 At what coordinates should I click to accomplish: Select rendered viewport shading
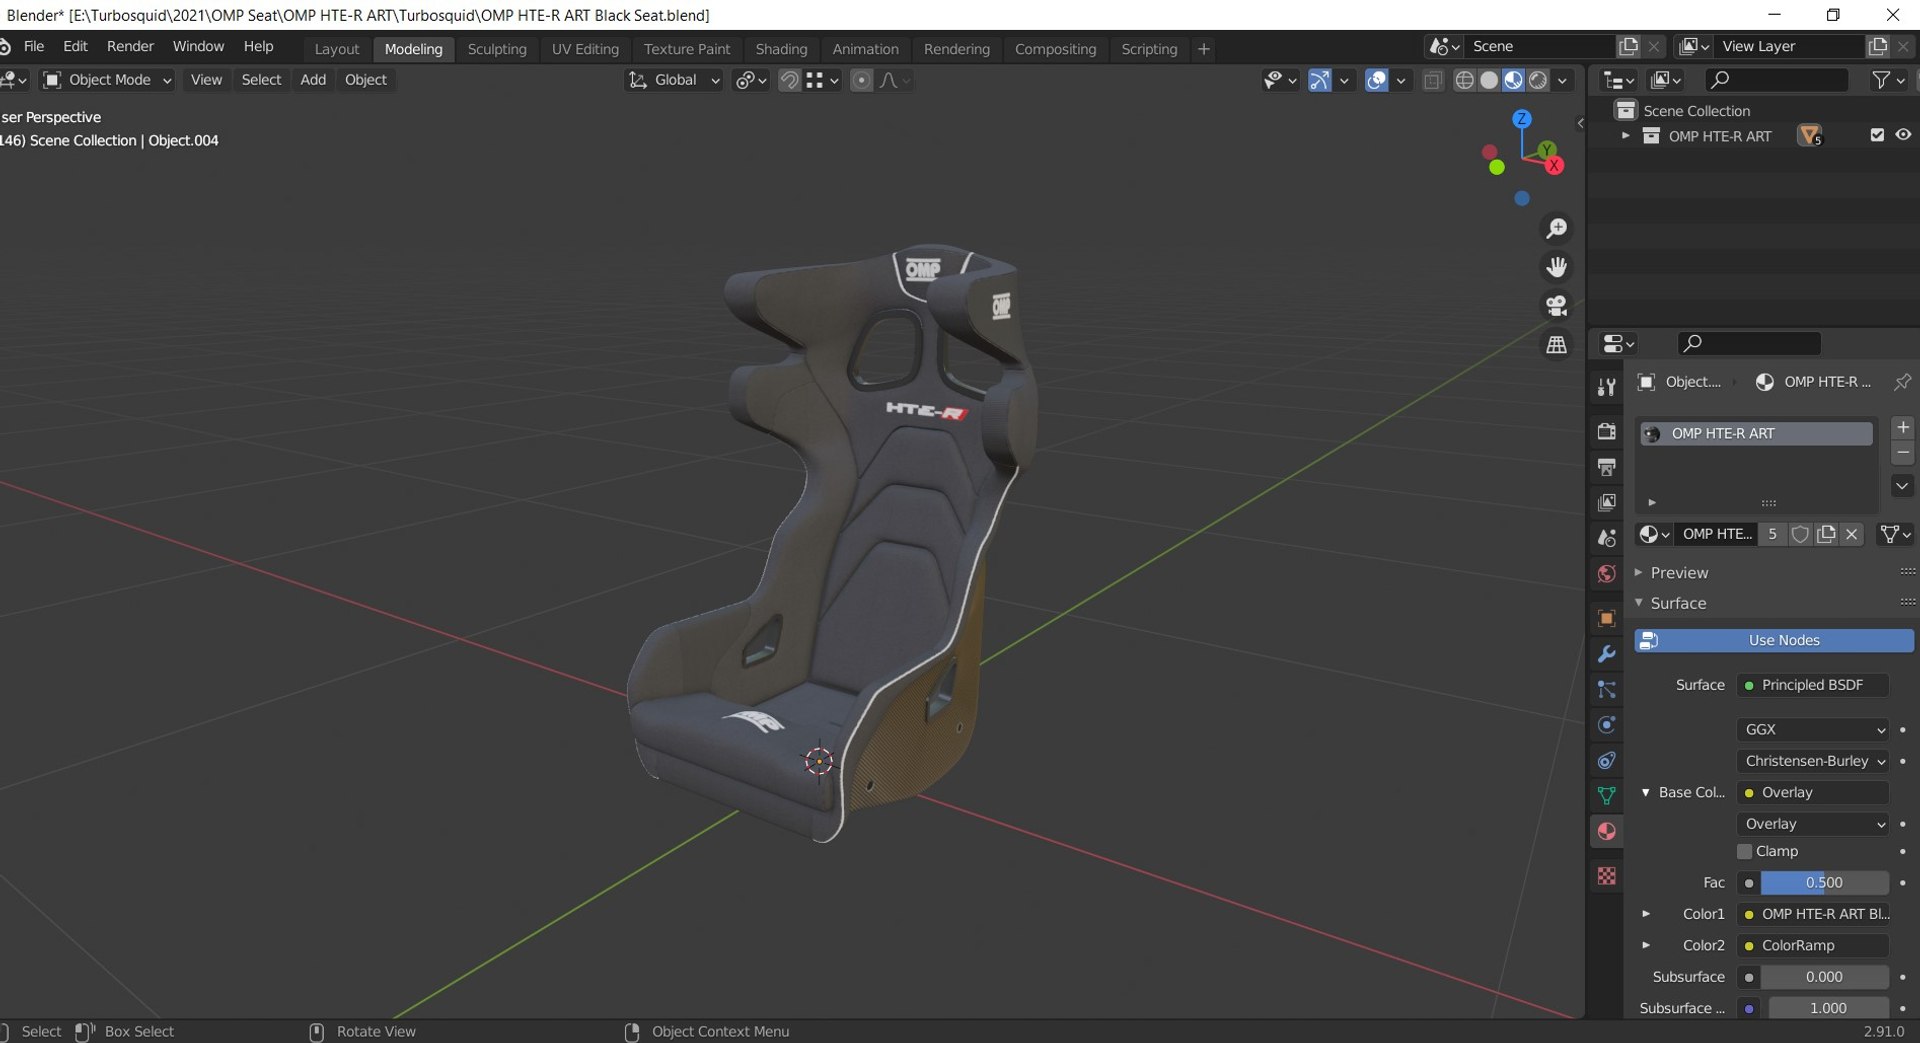pos(1538,80)
